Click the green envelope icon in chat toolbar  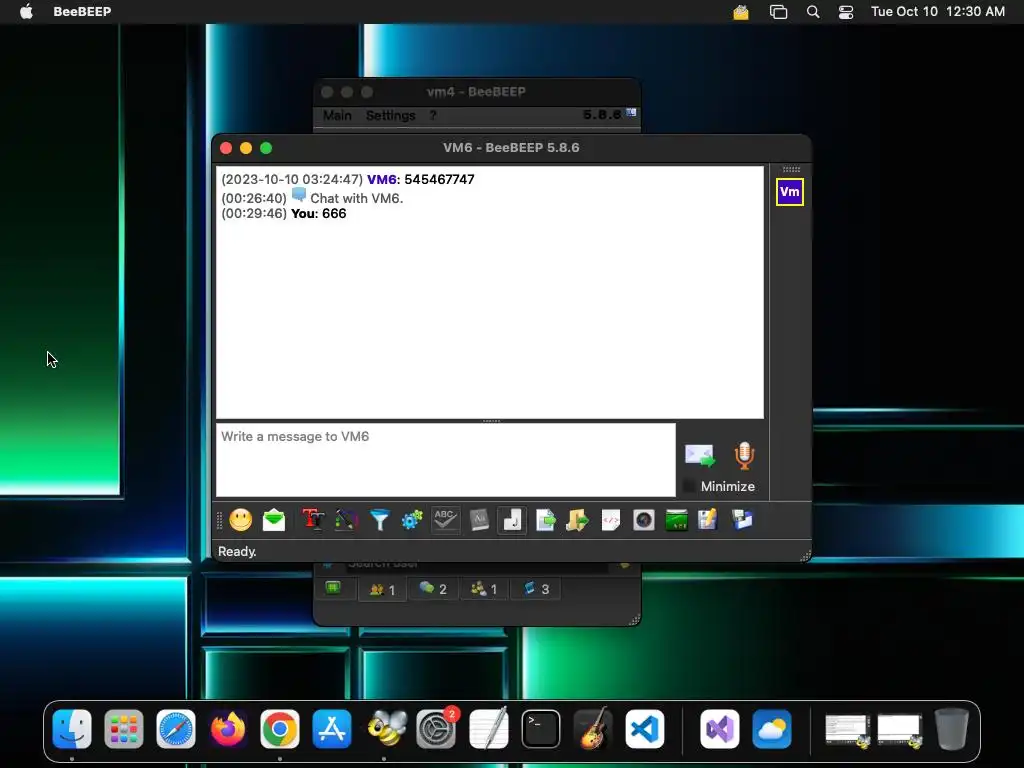click(274, 520)
